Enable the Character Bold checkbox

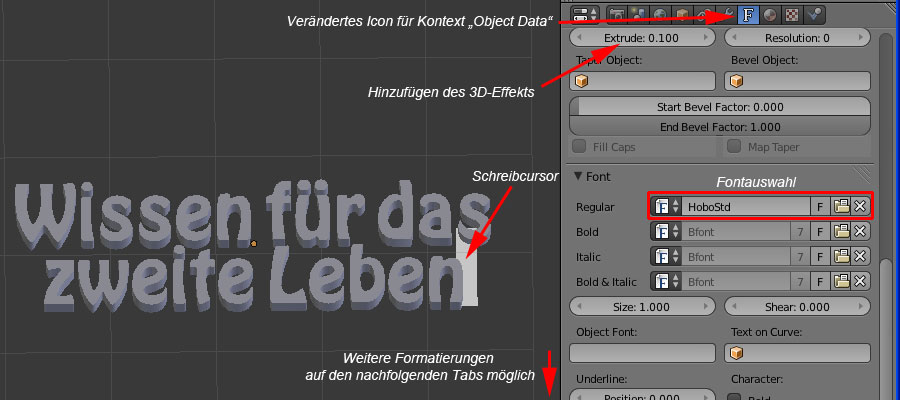click(x=735, y=399)
